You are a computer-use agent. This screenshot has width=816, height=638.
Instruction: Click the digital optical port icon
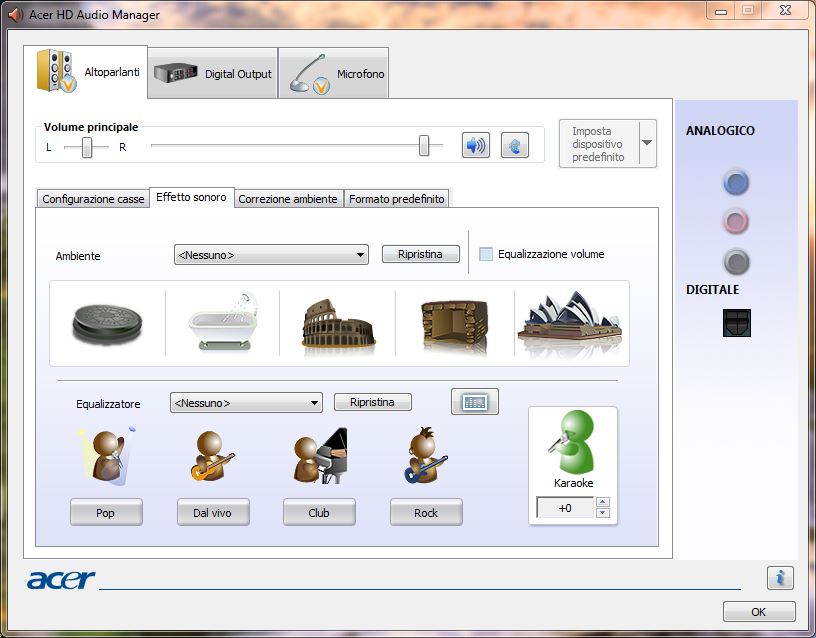pyautogui.click(x=736, y=323)
